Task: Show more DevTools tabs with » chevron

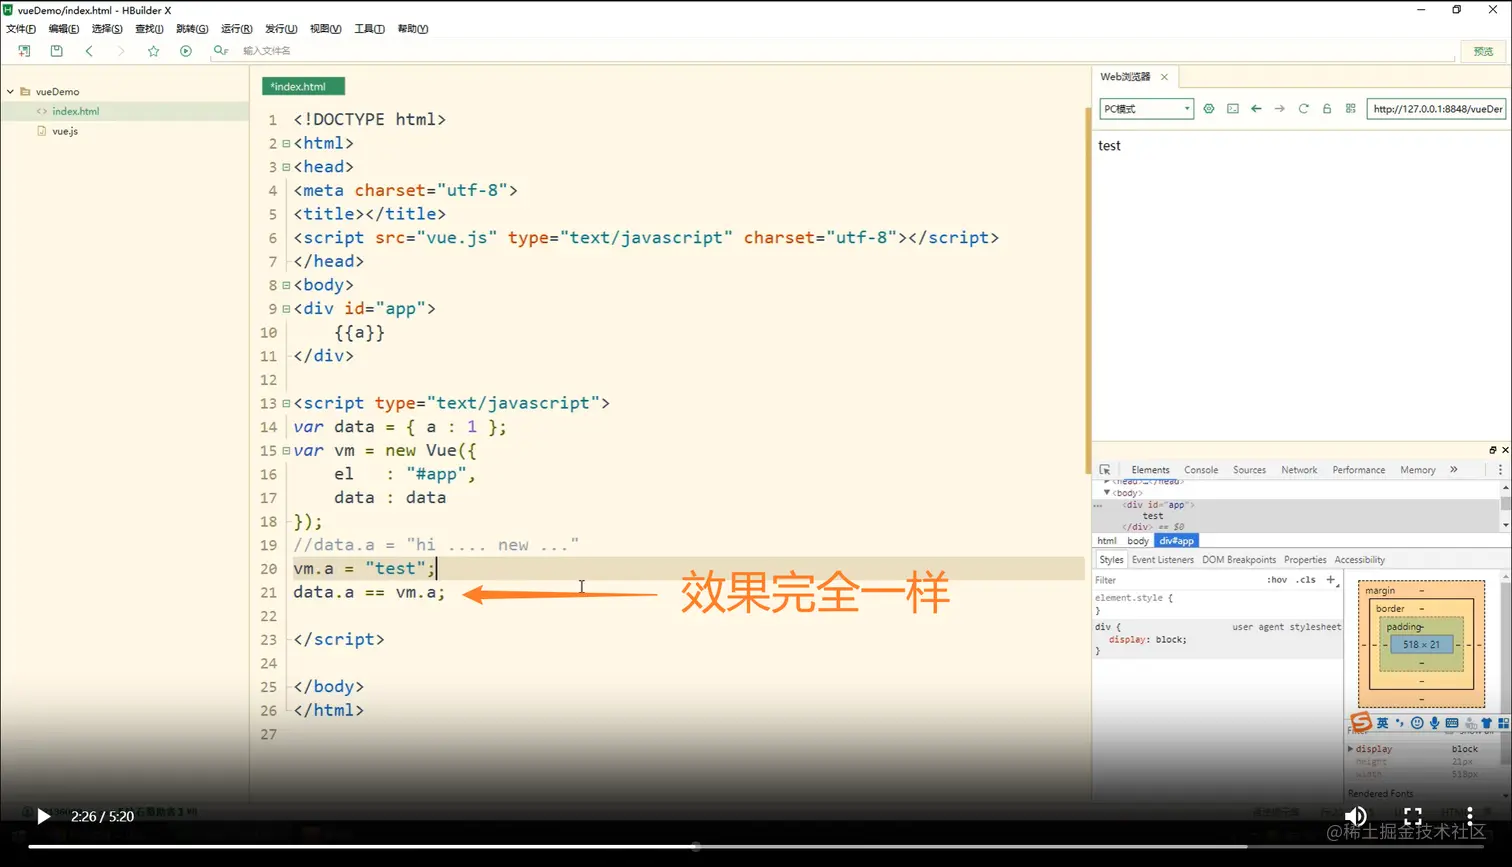Action: [1454, 470]
